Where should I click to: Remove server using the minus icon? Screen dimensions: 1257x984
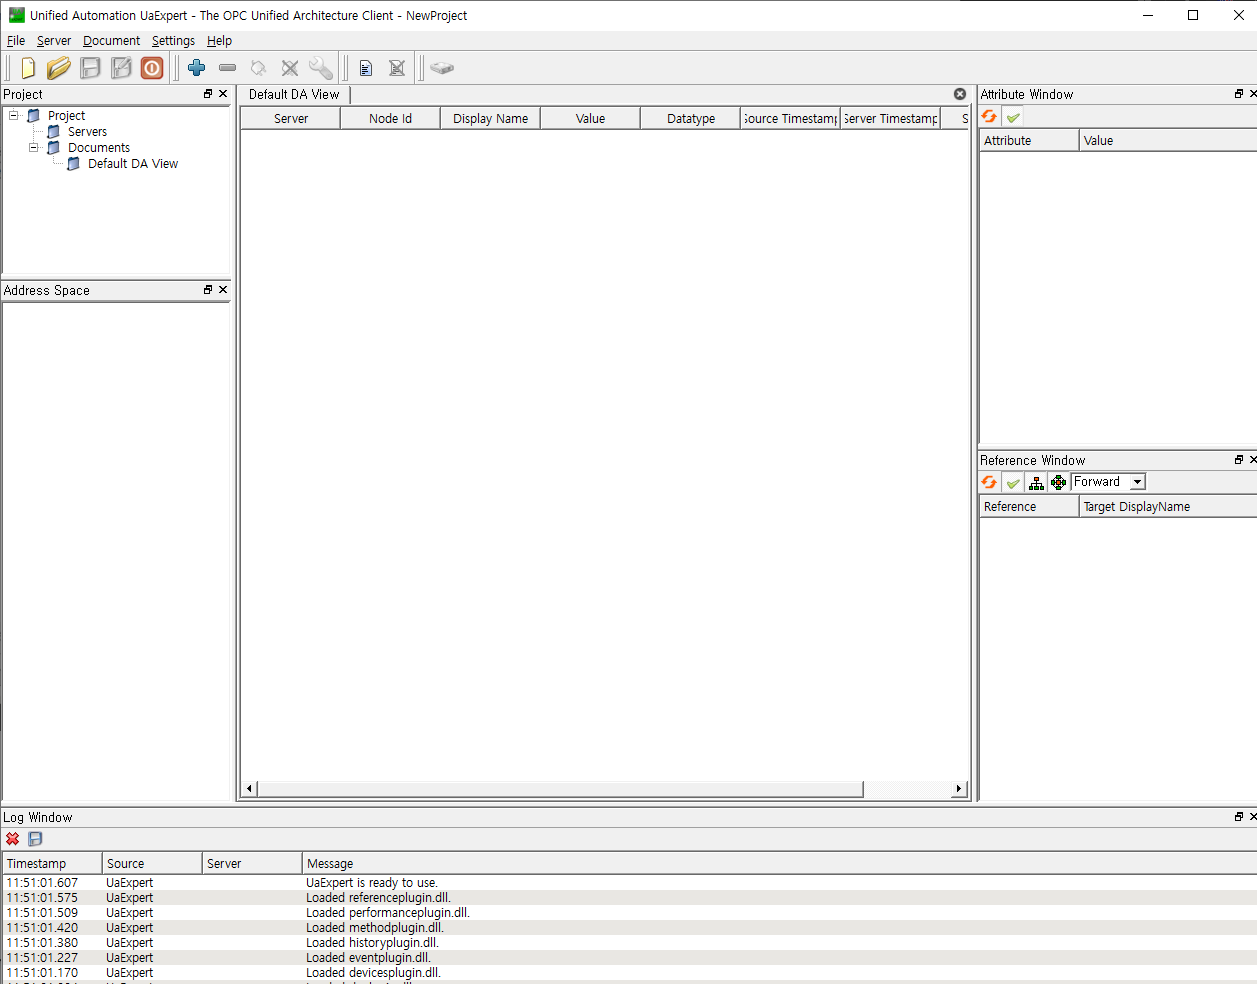(228, 68)
